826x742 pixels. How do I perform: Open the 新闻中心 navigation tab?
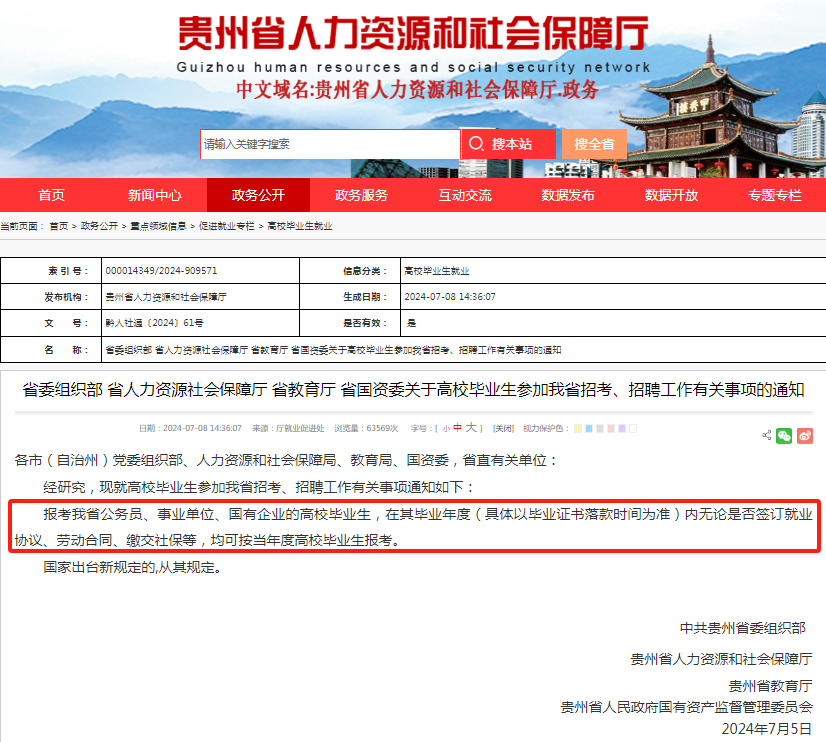tap(154, 195)
